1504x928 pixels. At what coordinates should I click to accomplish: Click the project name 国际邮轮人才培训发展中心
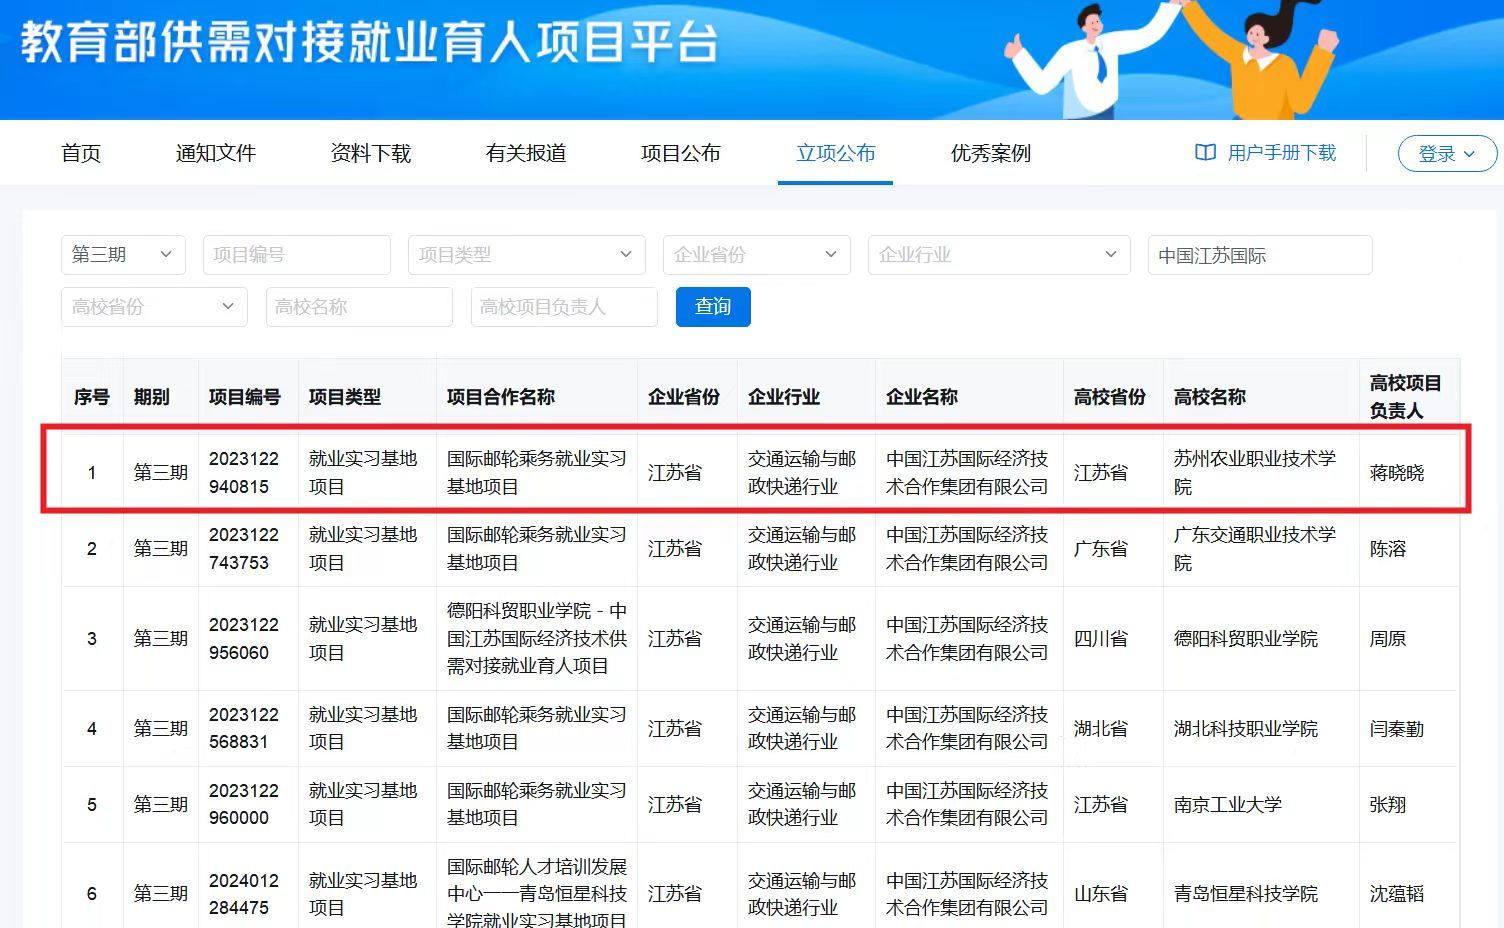tap(537, 894)
